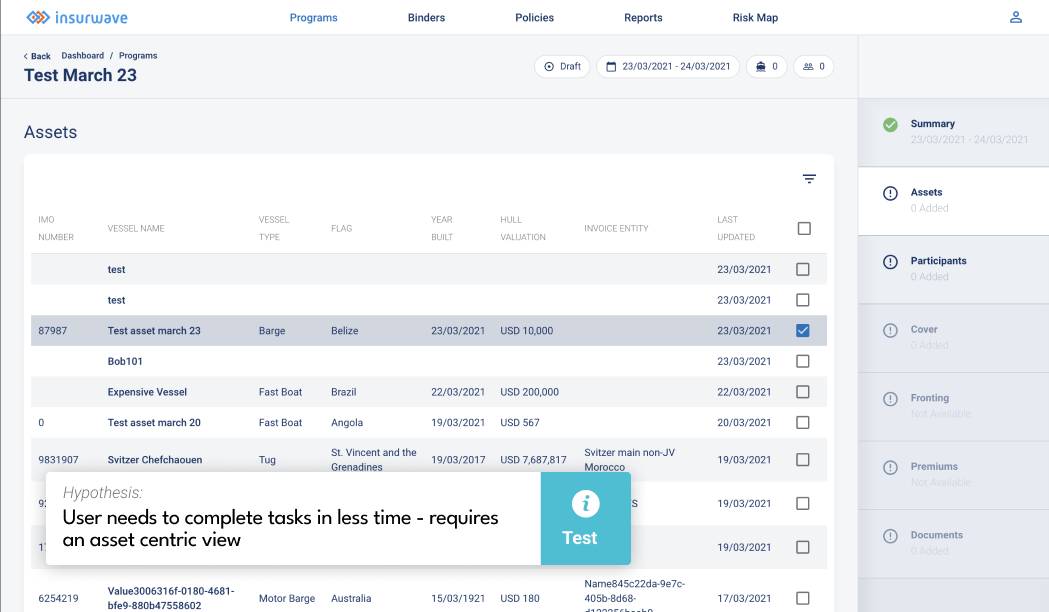The image size is (1049, 612).
Task: Open the date range 23/03/2021 - 24/03/2021 picker
Action: pos(668,67)
